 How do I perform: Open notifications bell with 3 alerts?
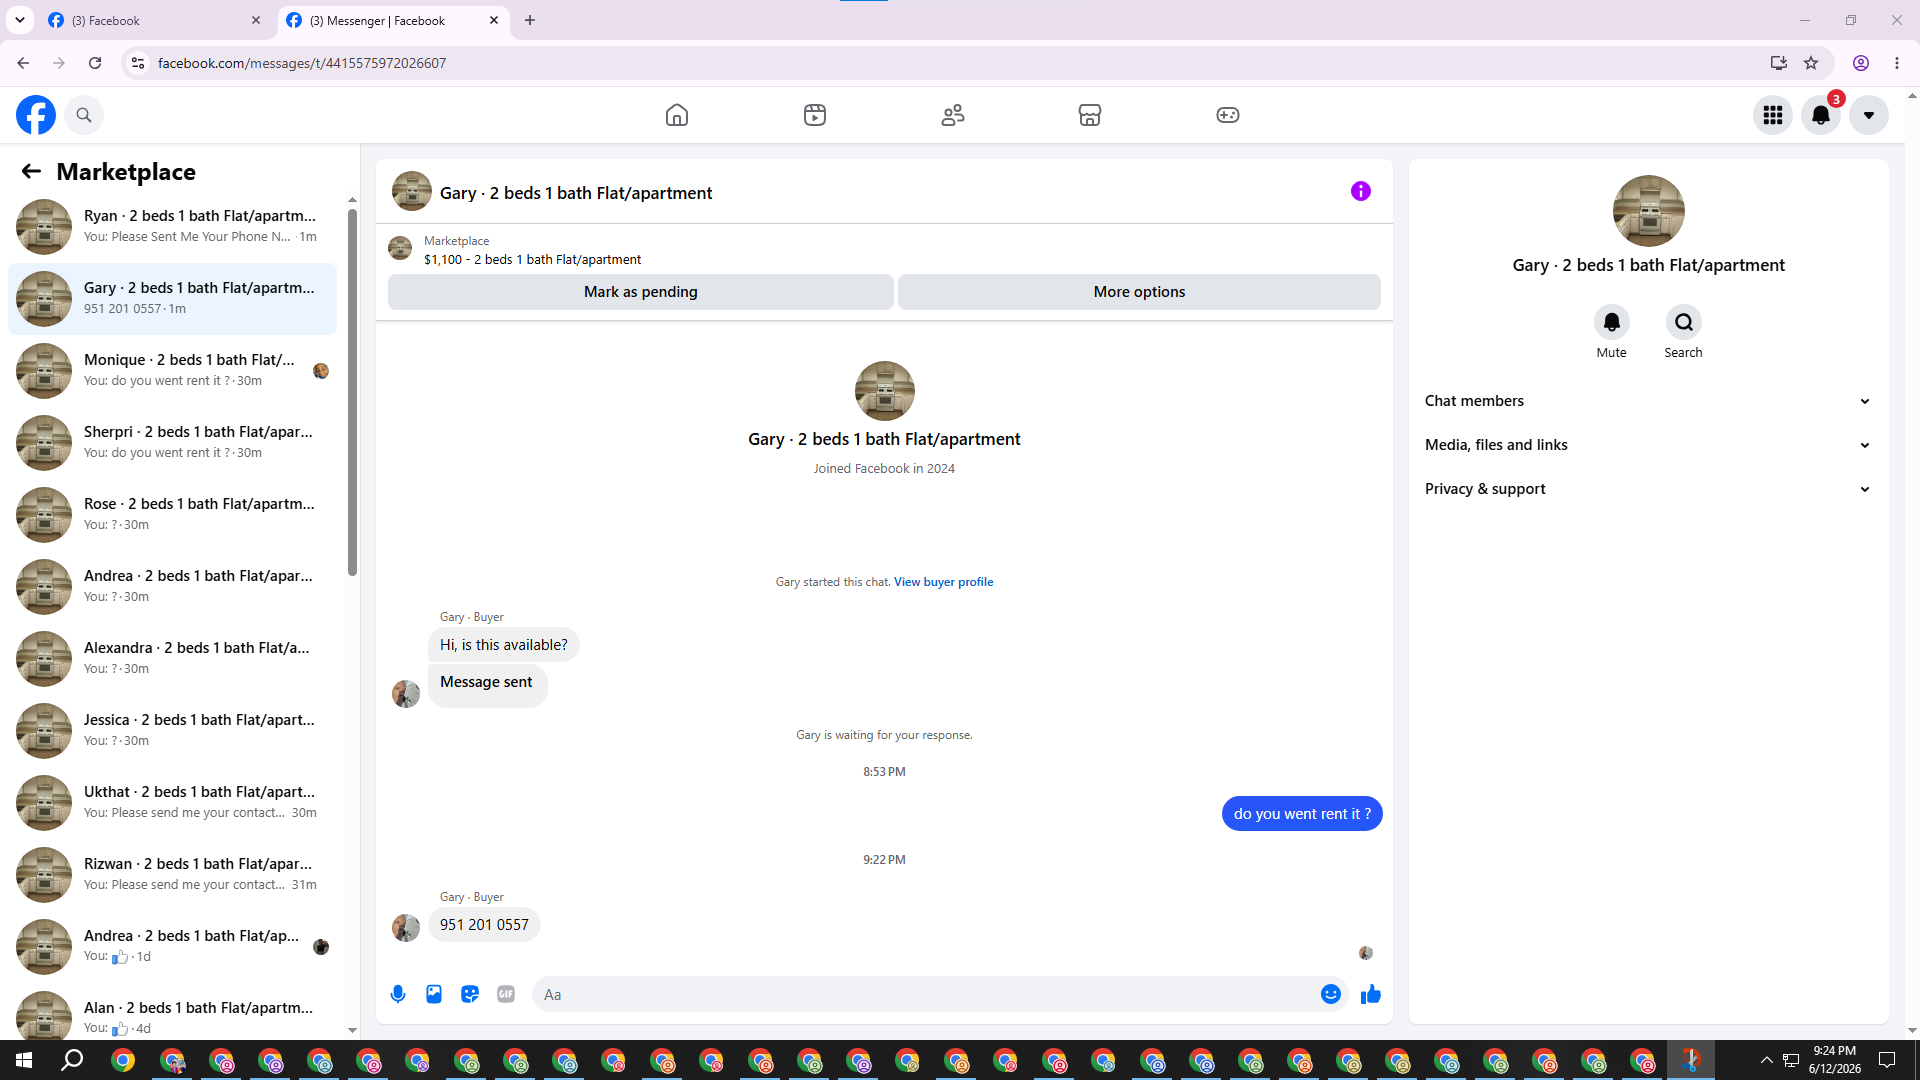tap(1821, 115)
